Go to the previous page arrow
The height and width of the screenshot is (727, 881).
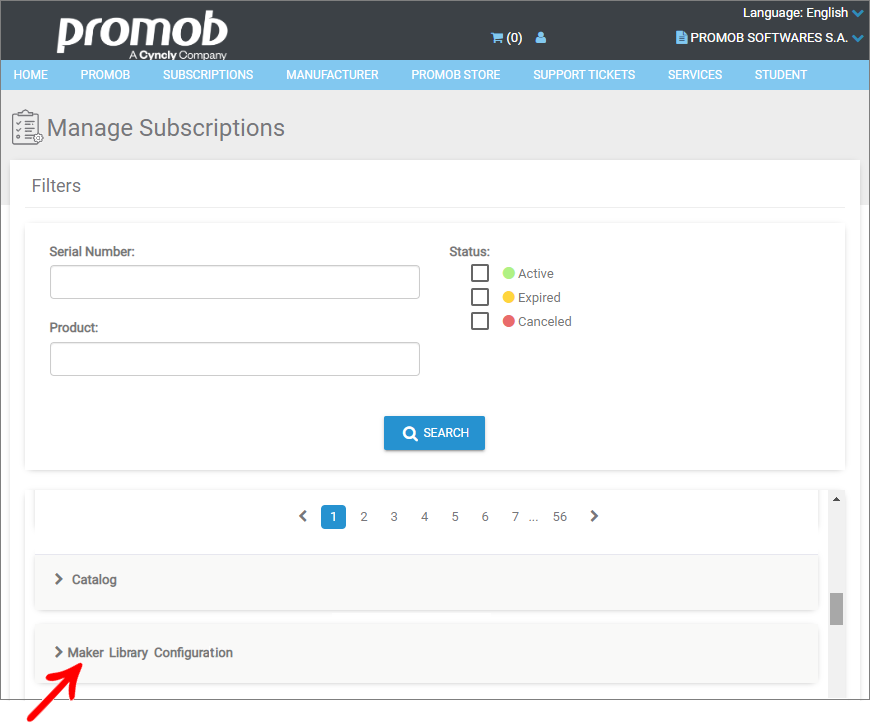point(303,516)
